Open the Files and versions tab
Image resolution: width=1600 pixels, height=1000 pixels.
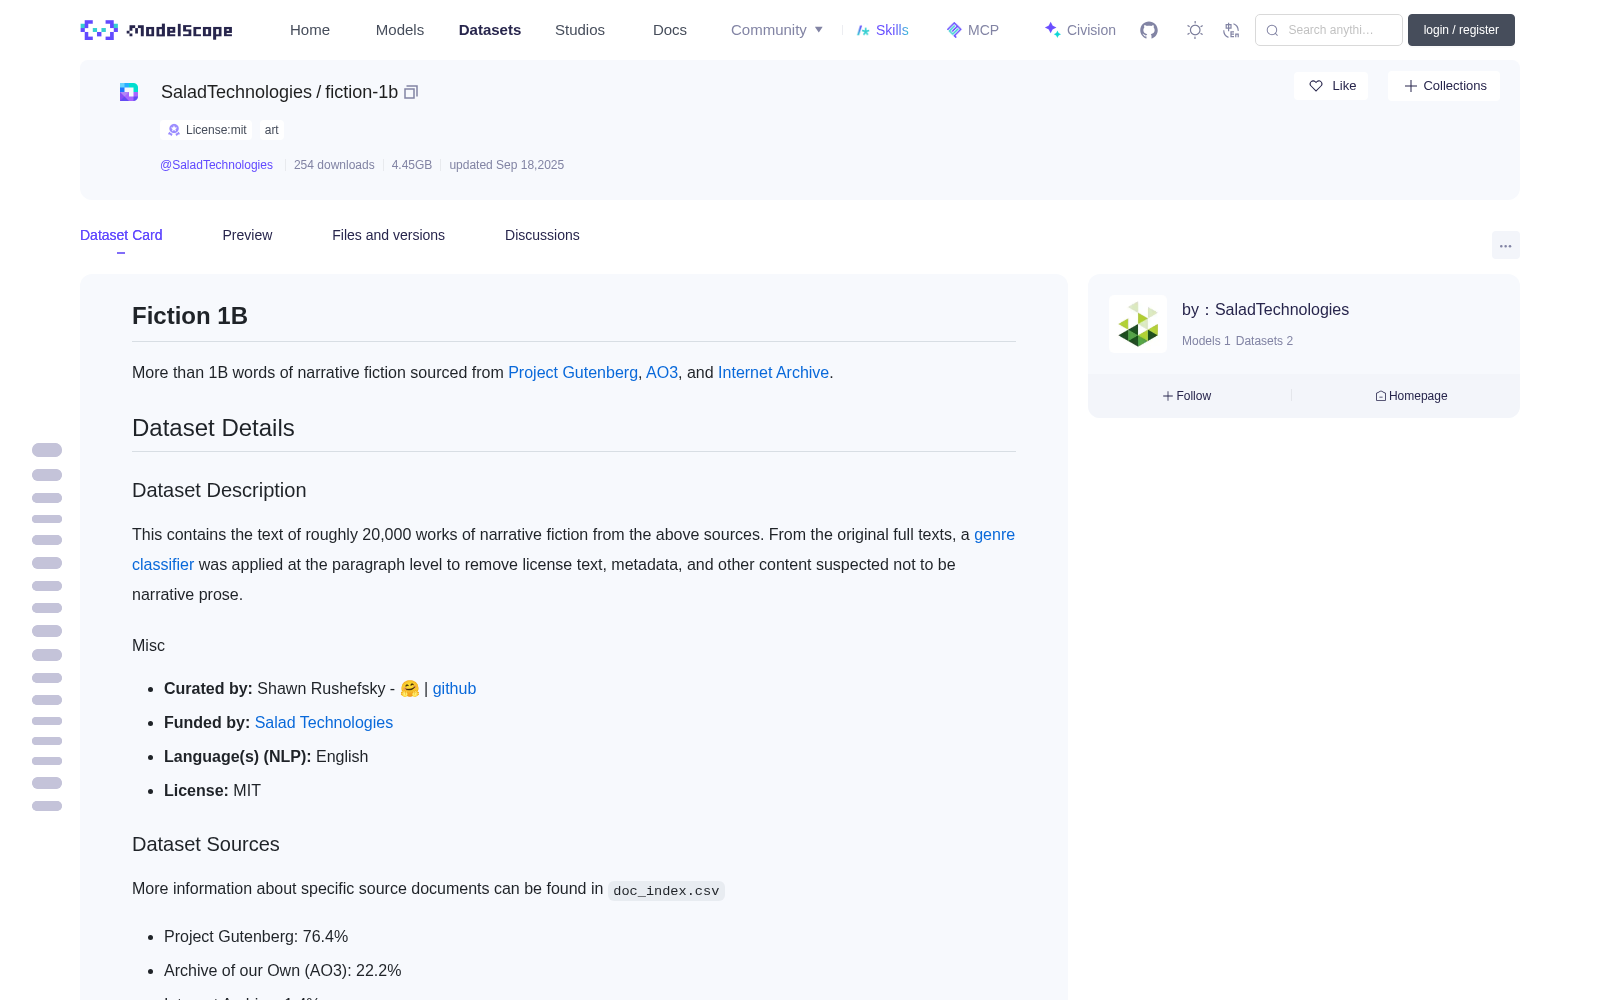[x=388, y=235]
